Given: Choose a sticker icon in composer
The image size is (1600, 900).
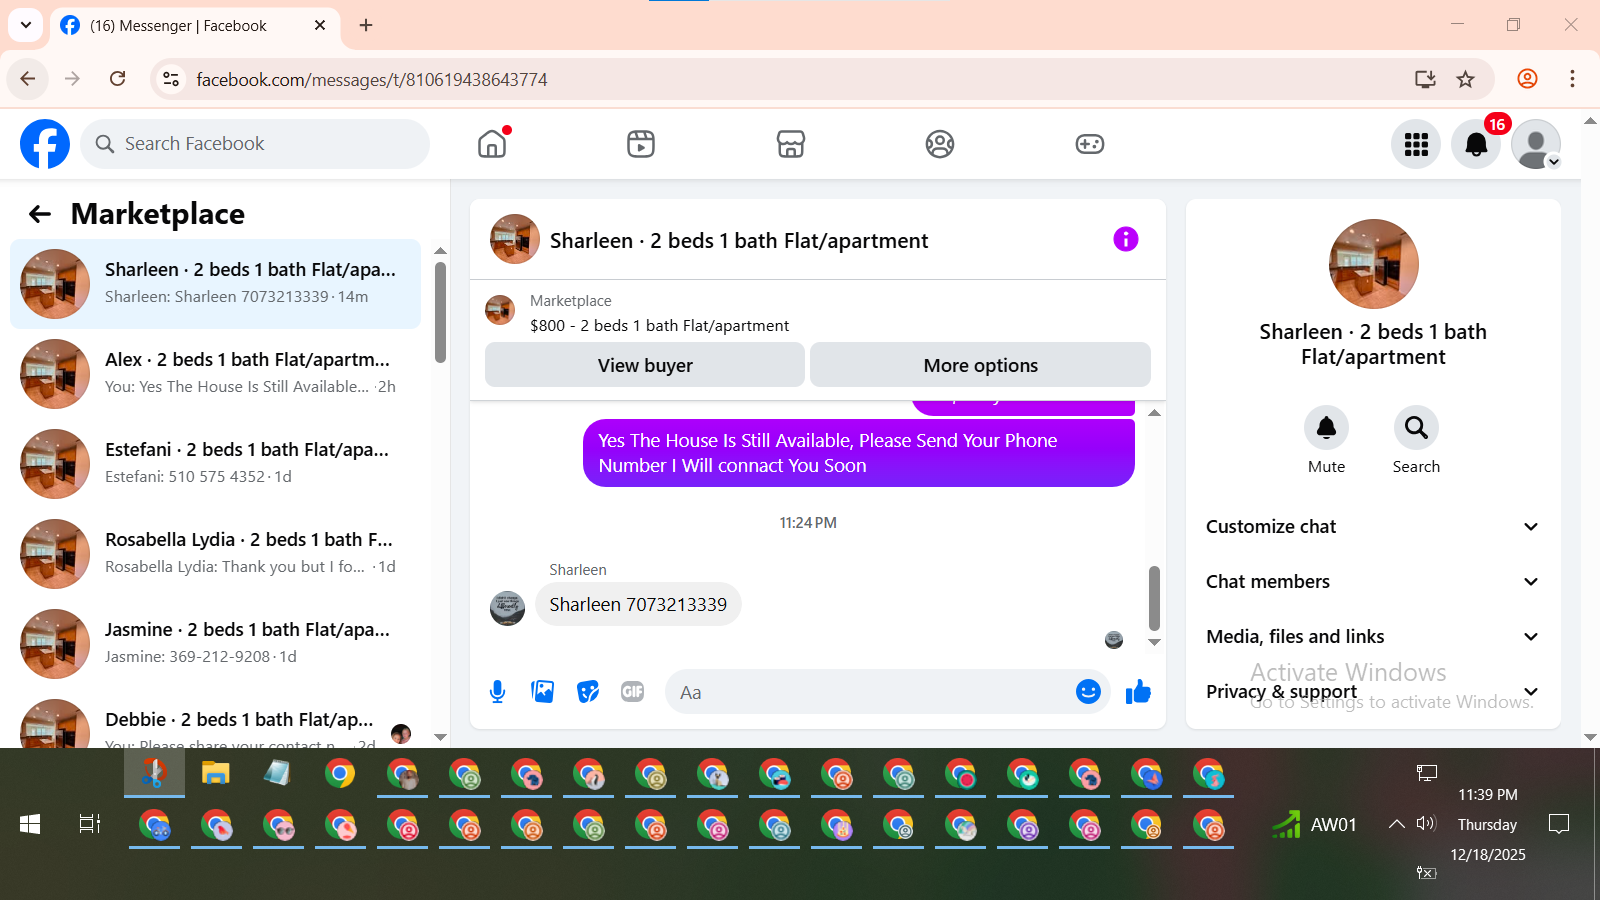Looking at the screenshot, I should tap(588, 691).
